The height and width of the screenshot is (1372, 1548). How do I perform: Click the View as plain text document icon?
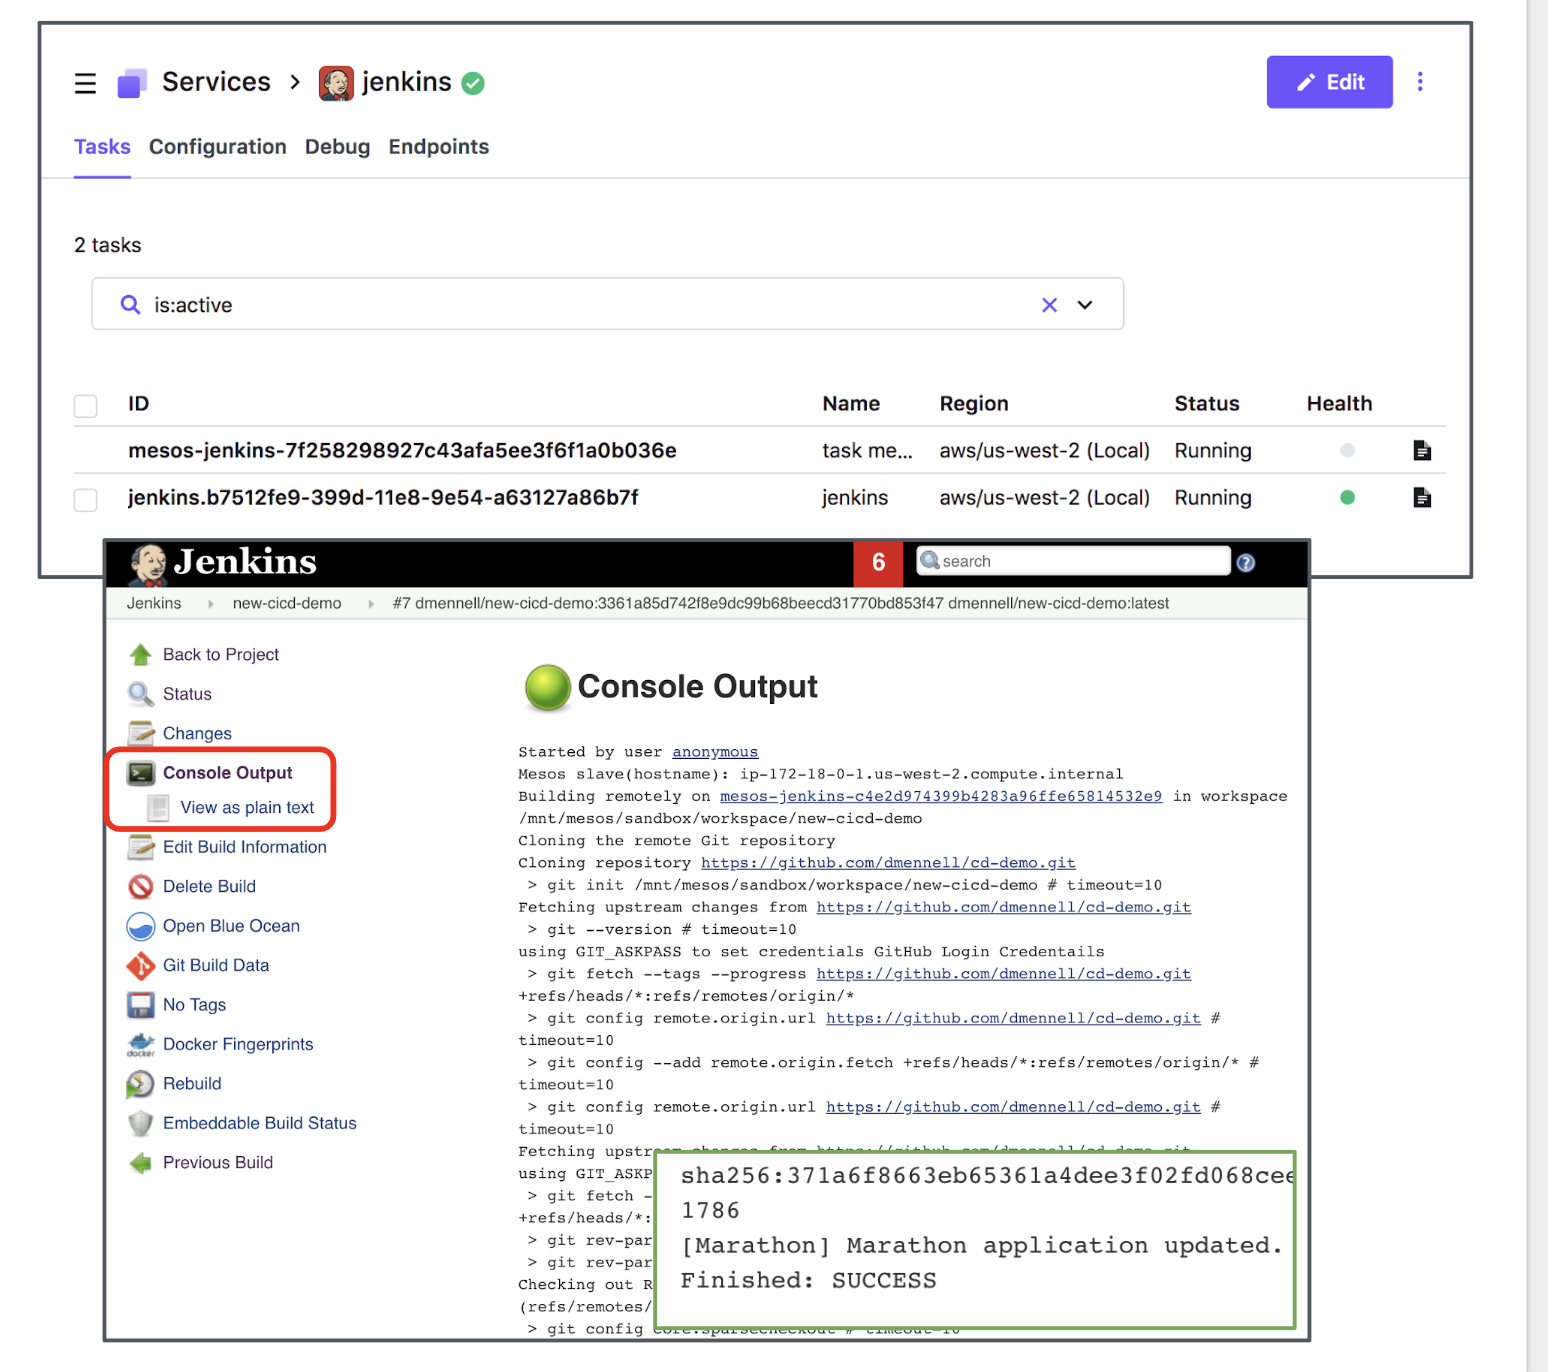158,808
